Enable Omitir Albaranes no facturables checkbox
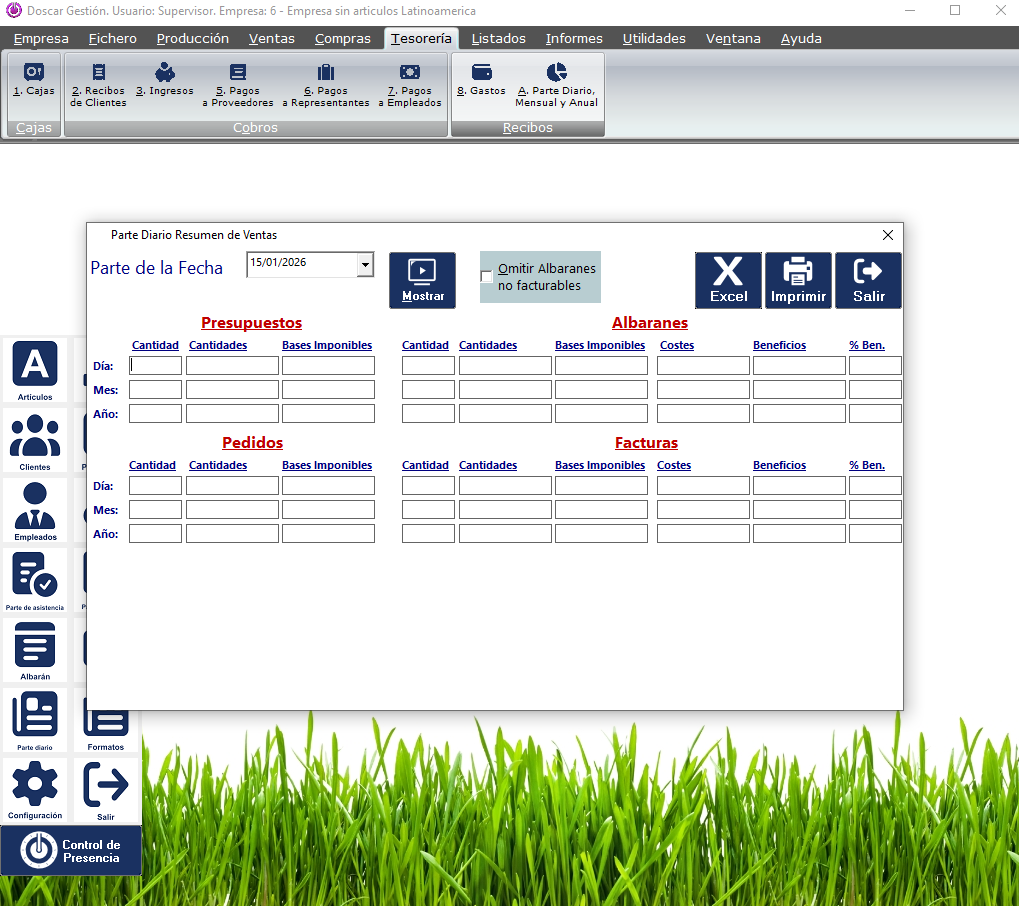Viewport: 1019px width, 906px height. click(487, 277)
